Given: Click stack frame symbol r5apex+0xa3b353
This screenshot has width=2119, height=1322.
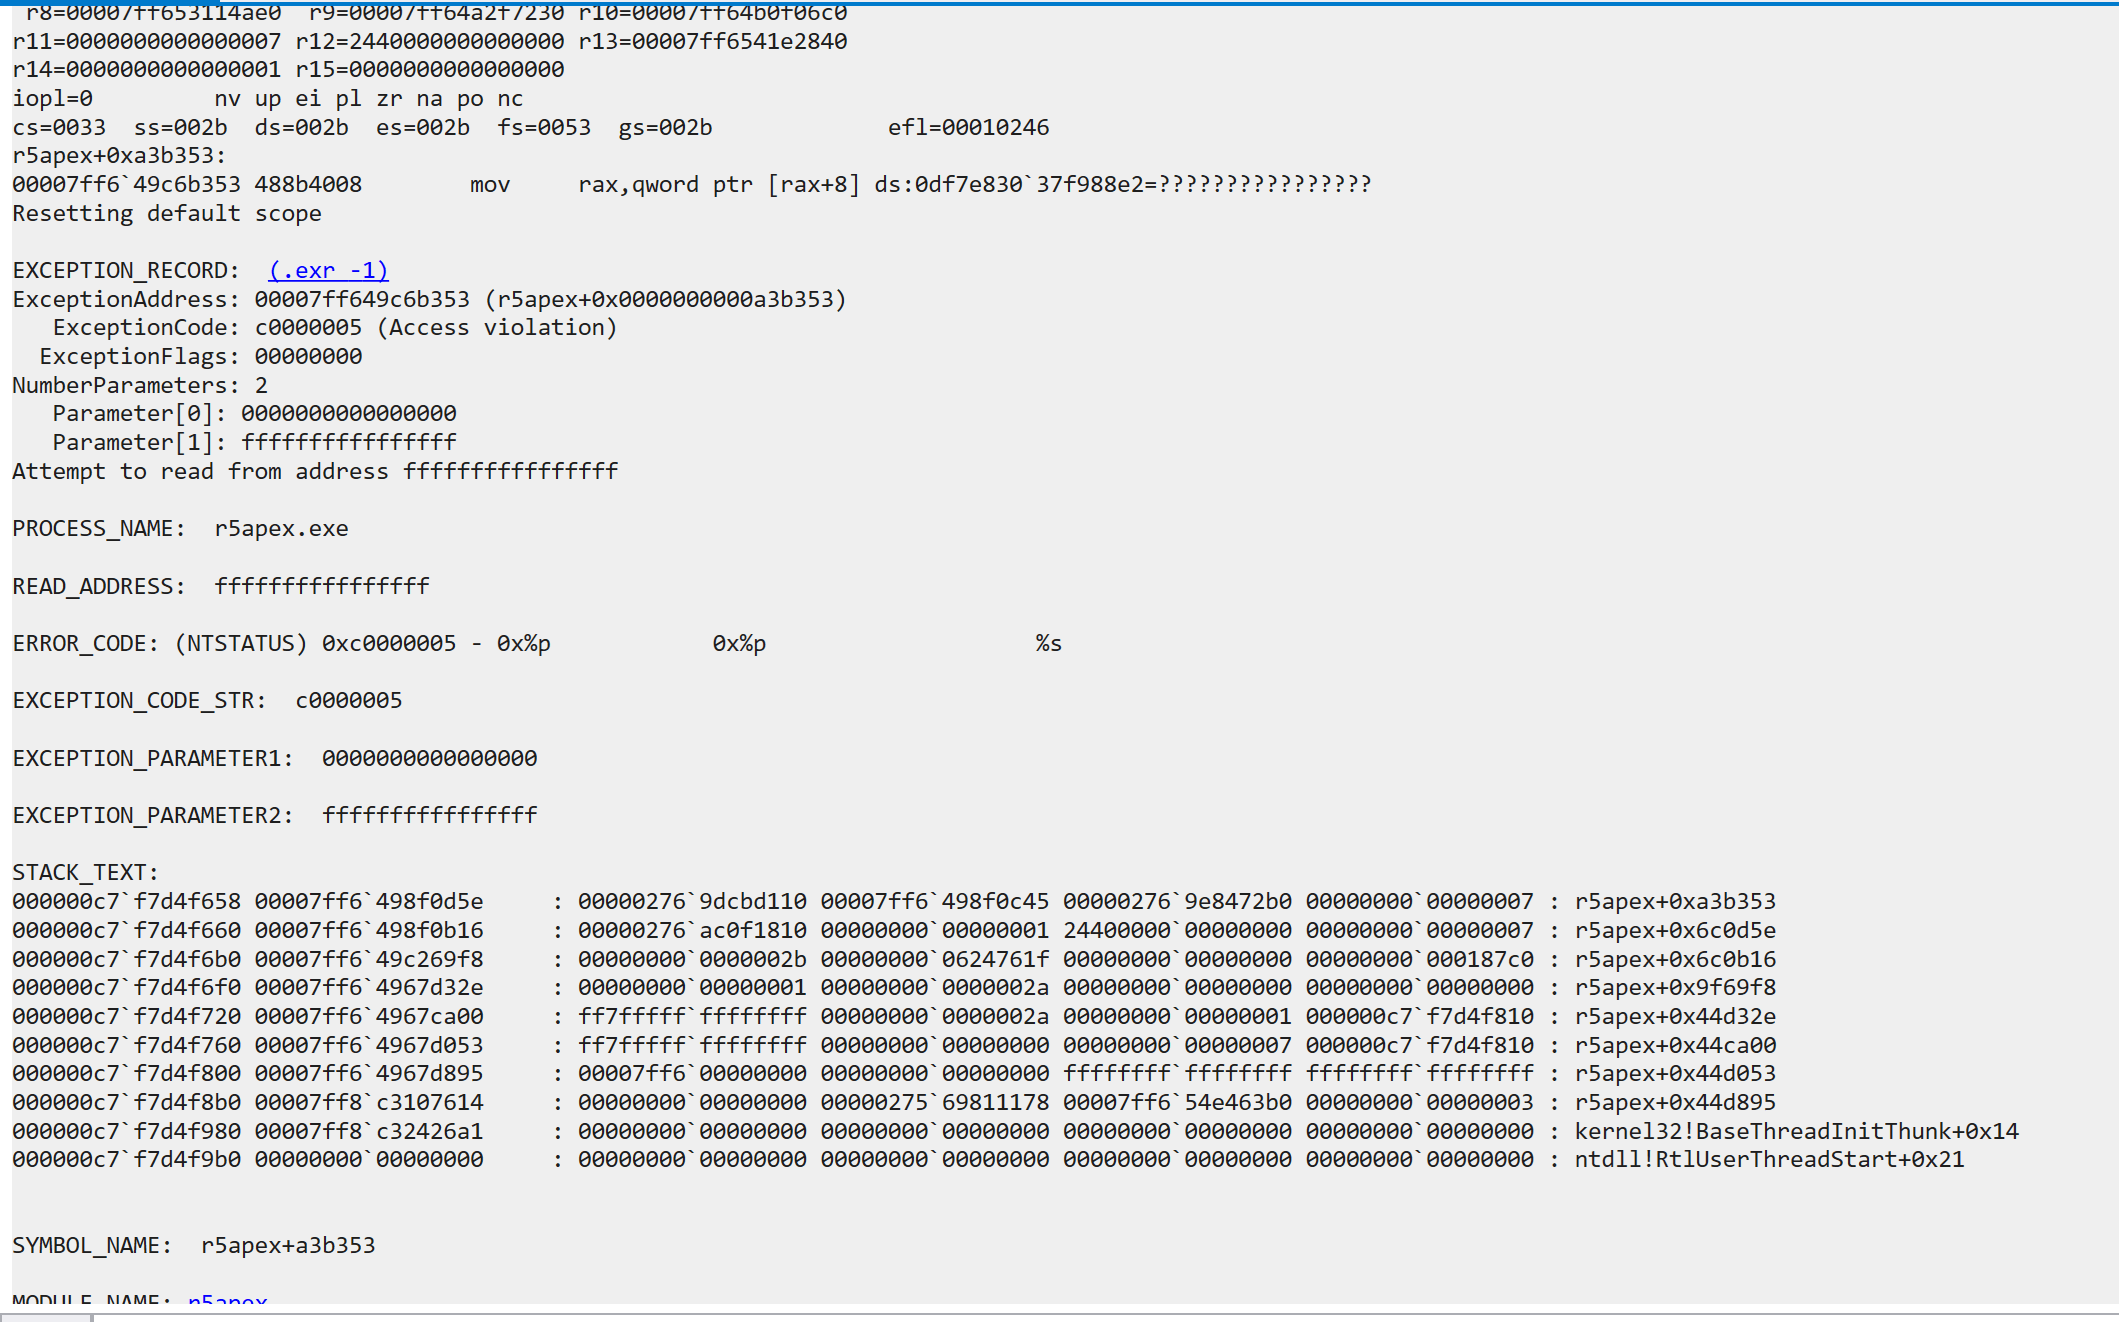Looking at the screenshot, I should coord(1675,902).
